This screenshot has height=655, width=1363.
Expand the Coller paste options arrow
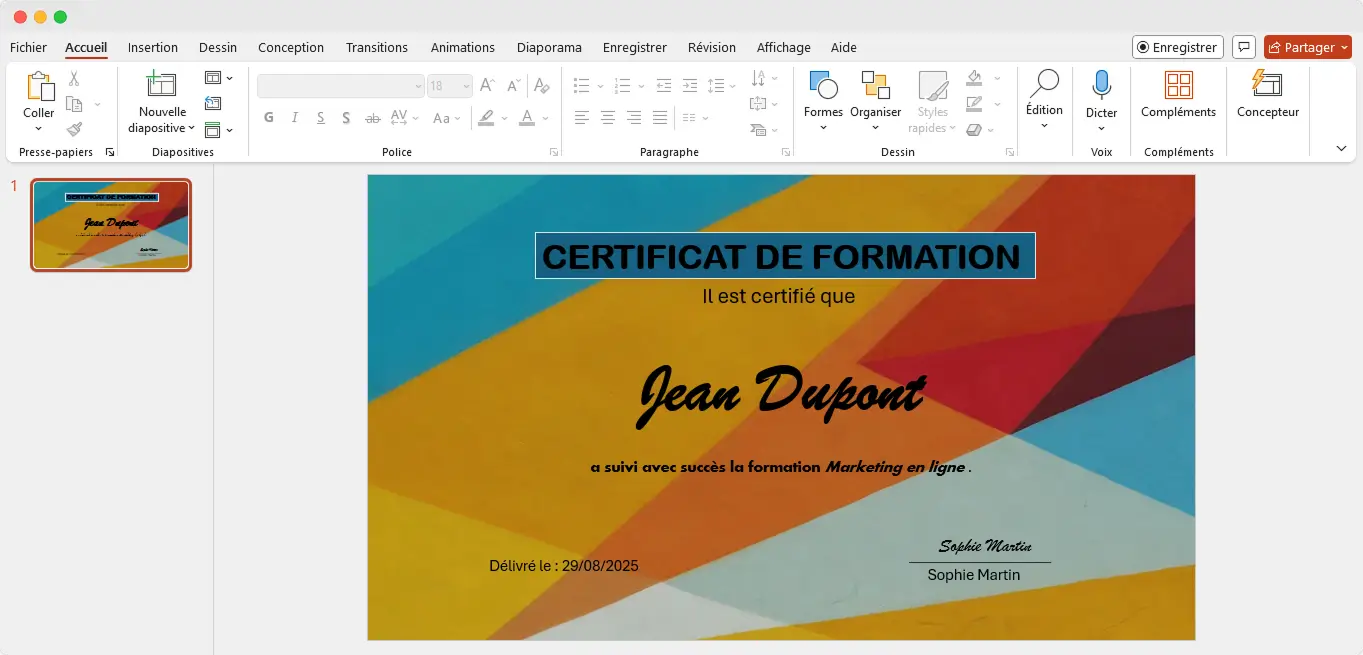(x=39, y=129)
